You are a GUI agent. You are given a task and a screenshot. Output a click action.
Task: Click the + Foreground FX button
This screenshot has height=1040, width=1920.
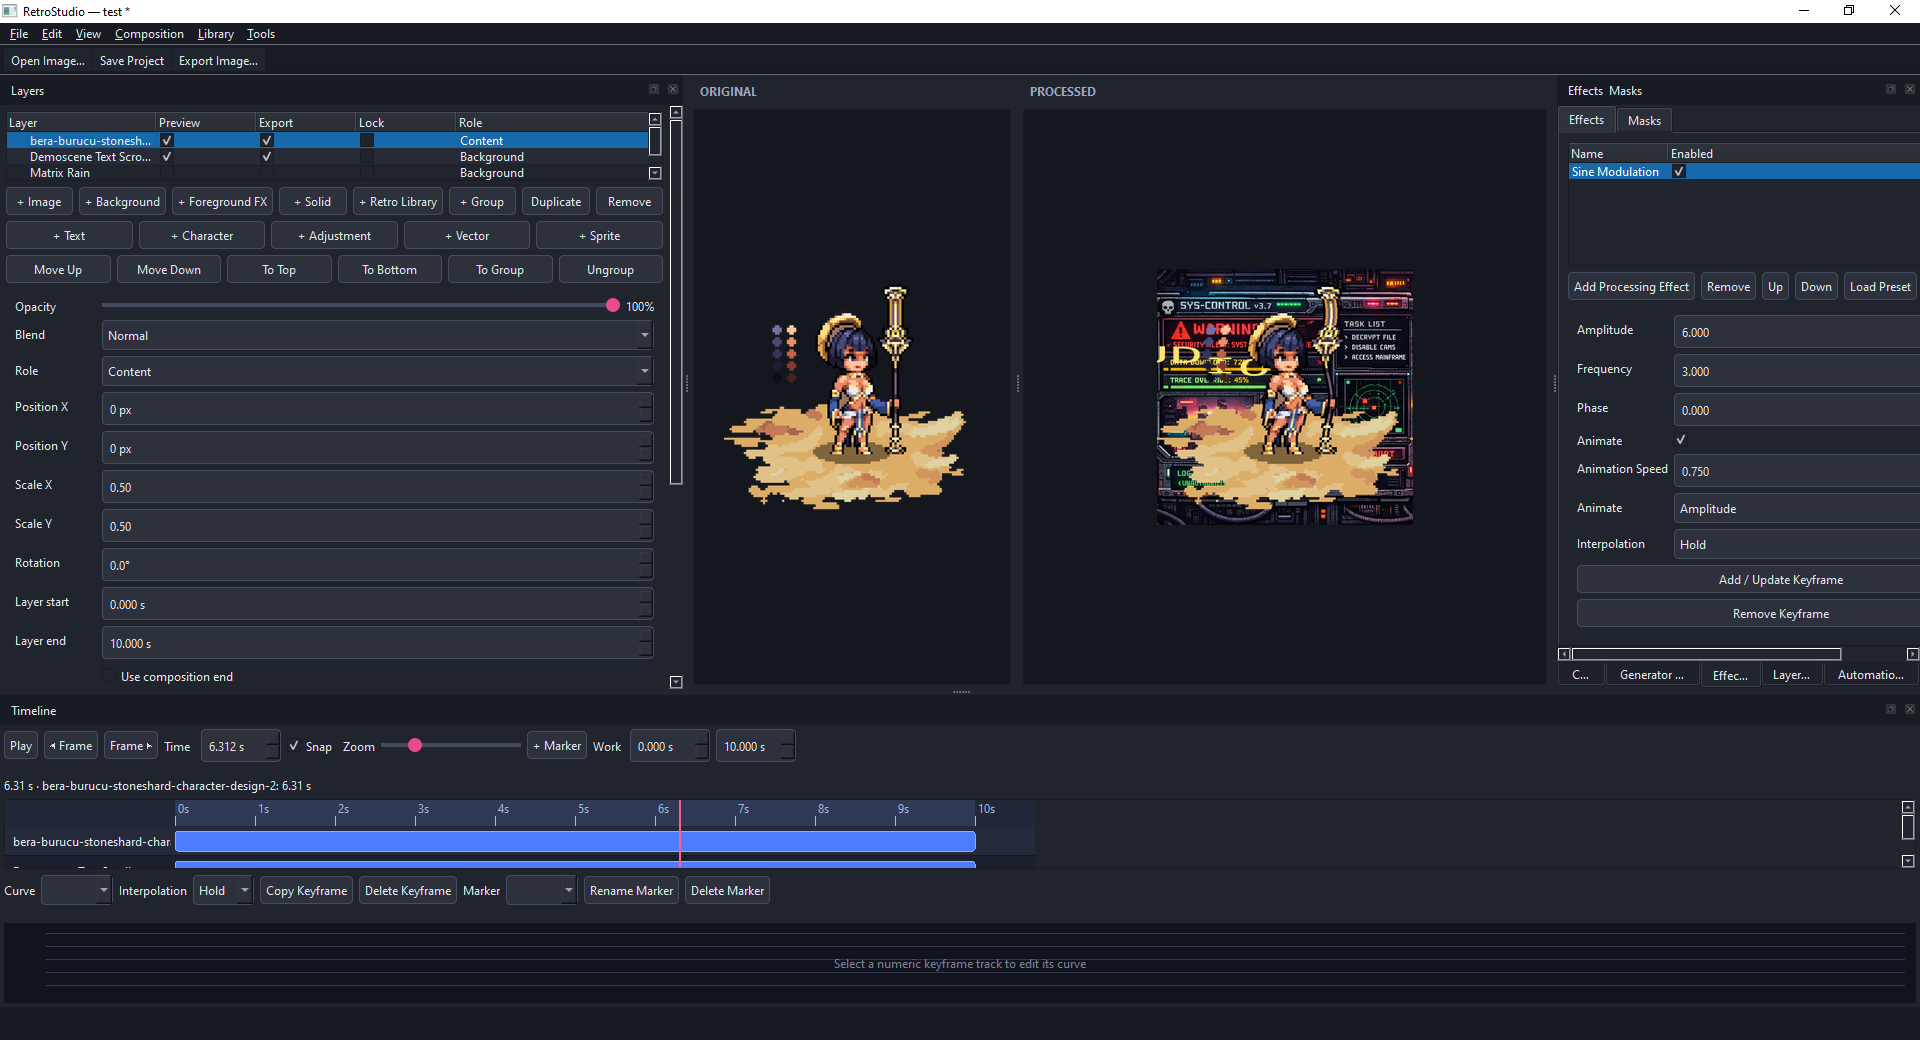pos(222,202)
